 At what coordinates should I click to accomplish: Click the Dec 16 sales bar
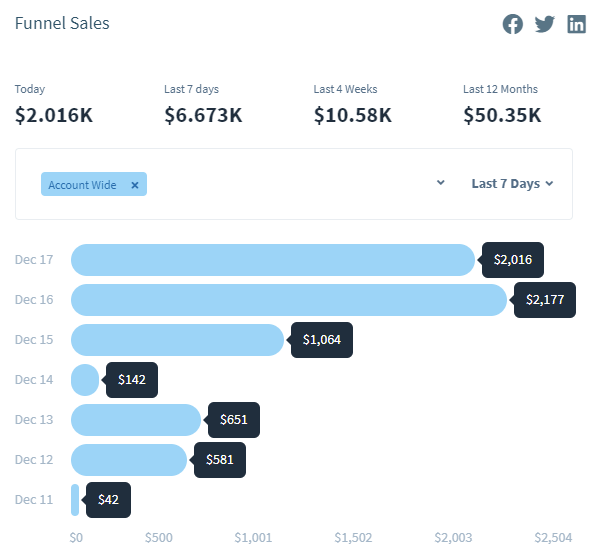click(289, 300)
